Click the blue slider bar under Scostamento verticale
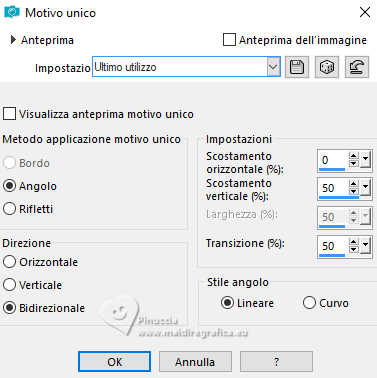377x378 pixels. tap(339, 198)
